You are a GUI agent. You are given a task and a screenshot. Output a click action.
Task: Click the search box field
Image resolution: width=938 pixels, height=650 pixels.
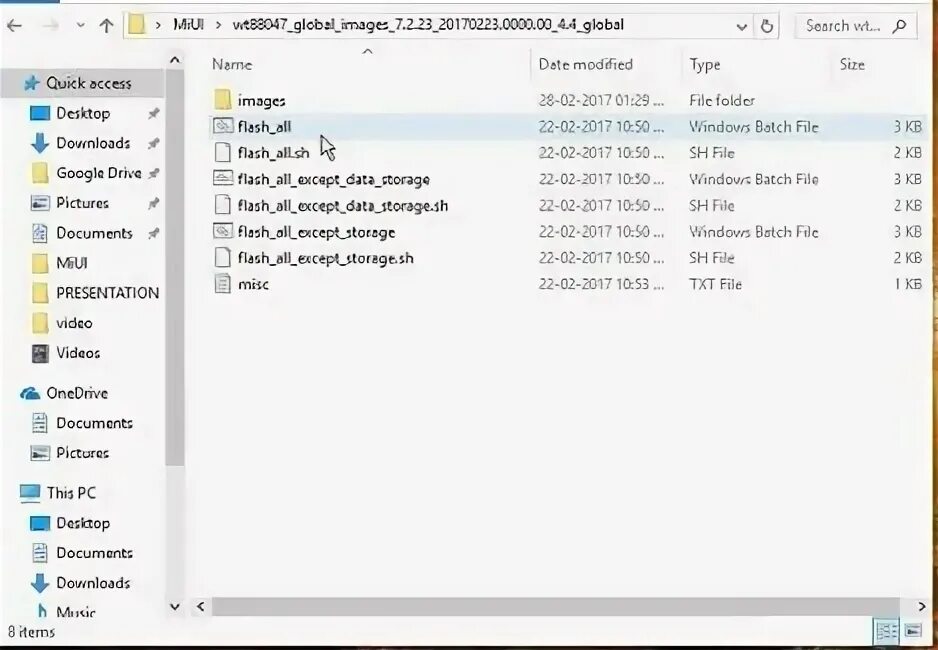855,26
